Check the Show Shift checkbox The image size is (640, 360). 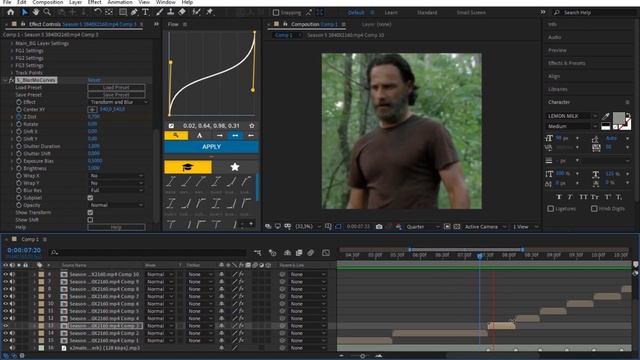coord(90,220)
